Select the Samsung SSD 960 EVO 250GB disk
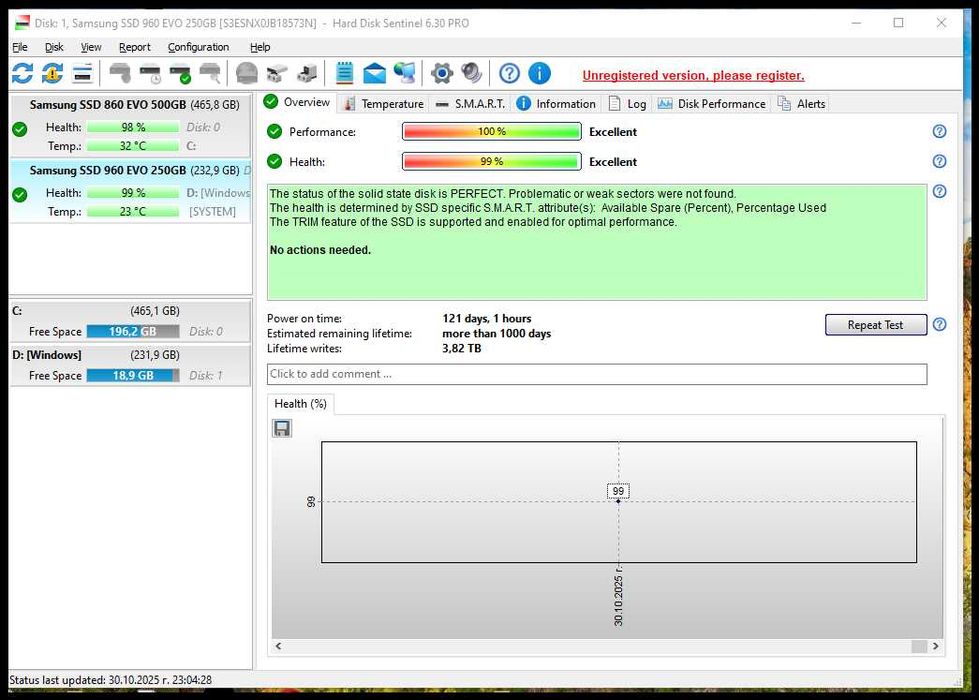 pyautogui.click(x=130, y=190)
